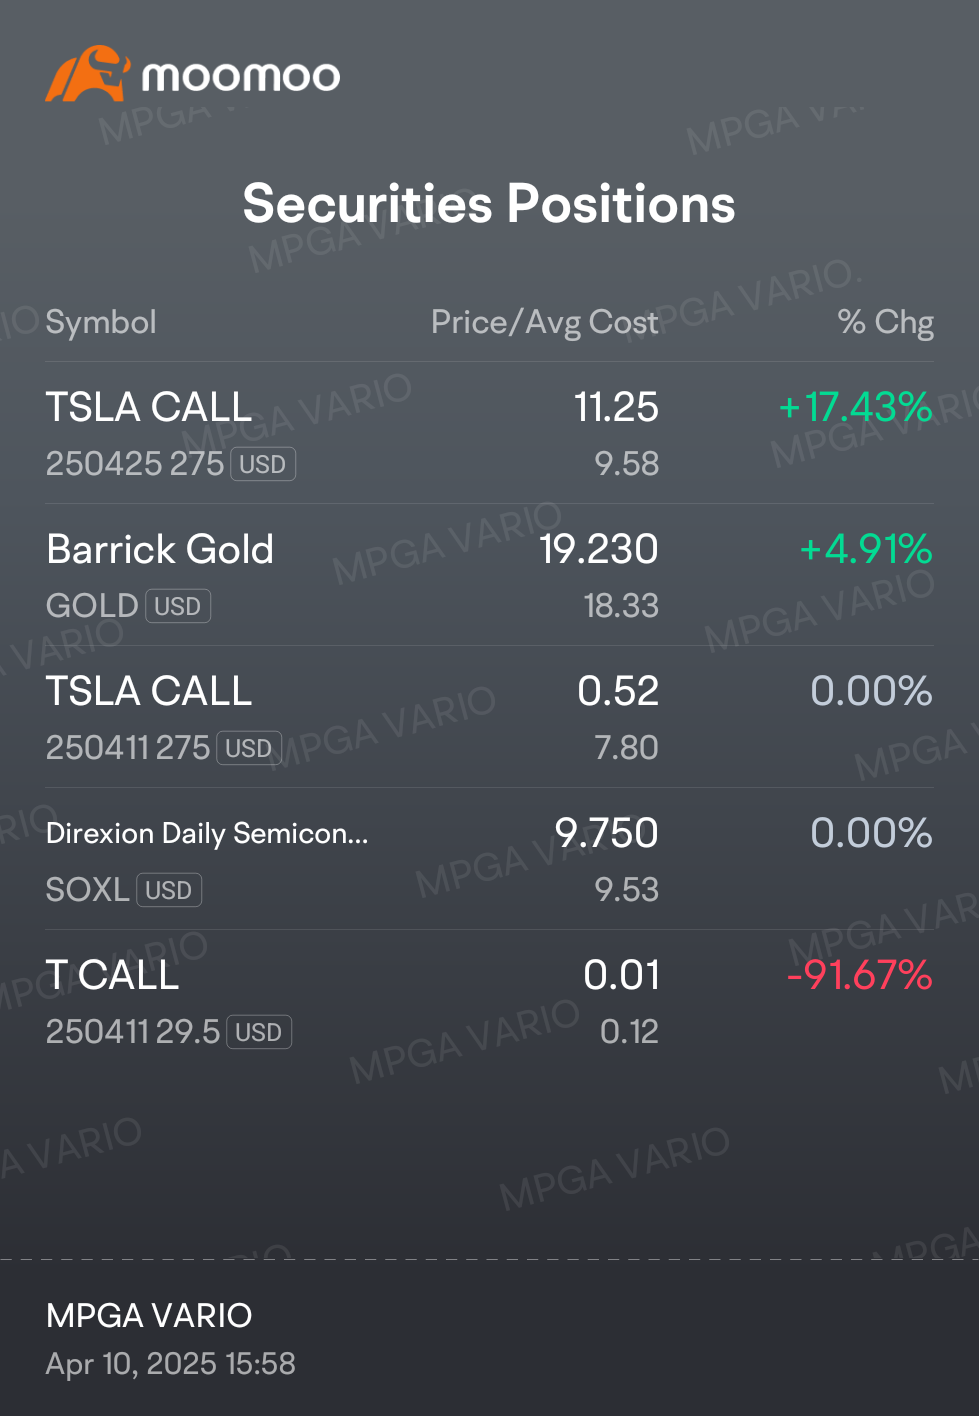The height and width of the screenshot is (1416, 979).
Task: Open the Barrick Gold position row
Action: (489, 575)
